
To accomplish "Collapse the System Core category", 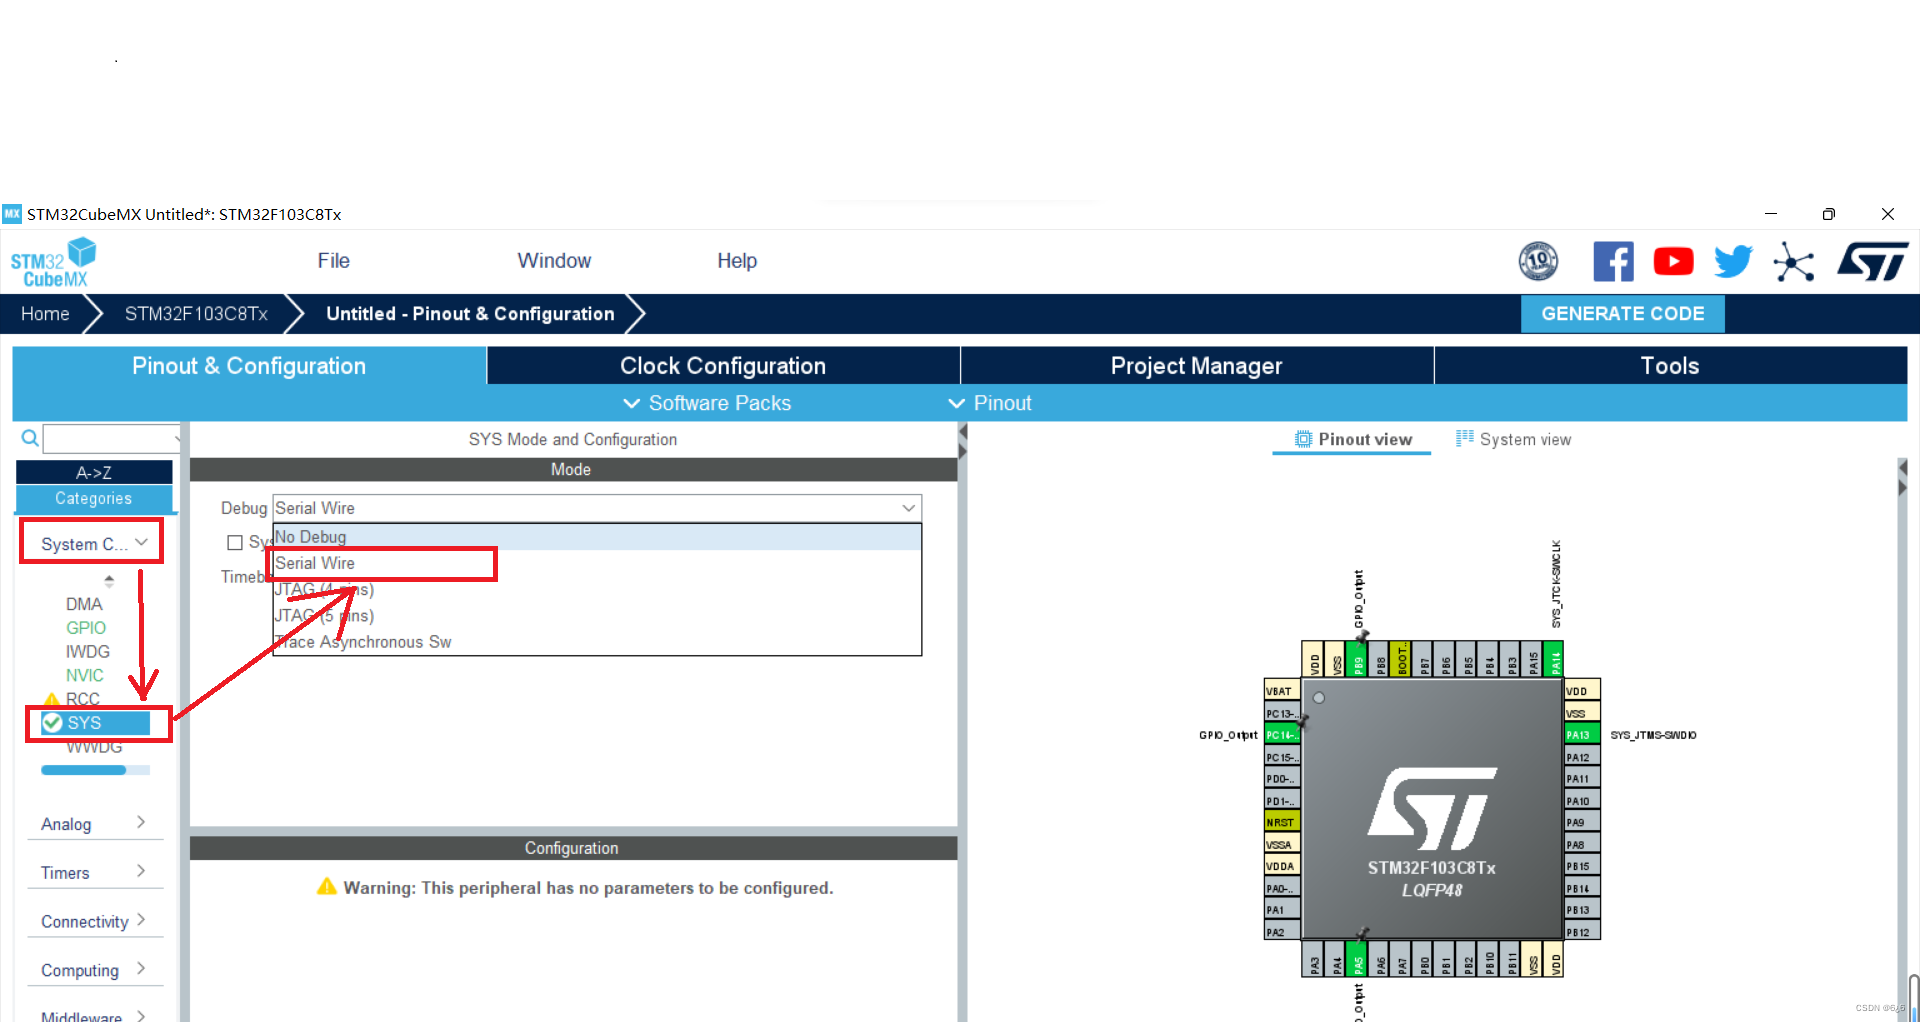I will coord(92,543).
